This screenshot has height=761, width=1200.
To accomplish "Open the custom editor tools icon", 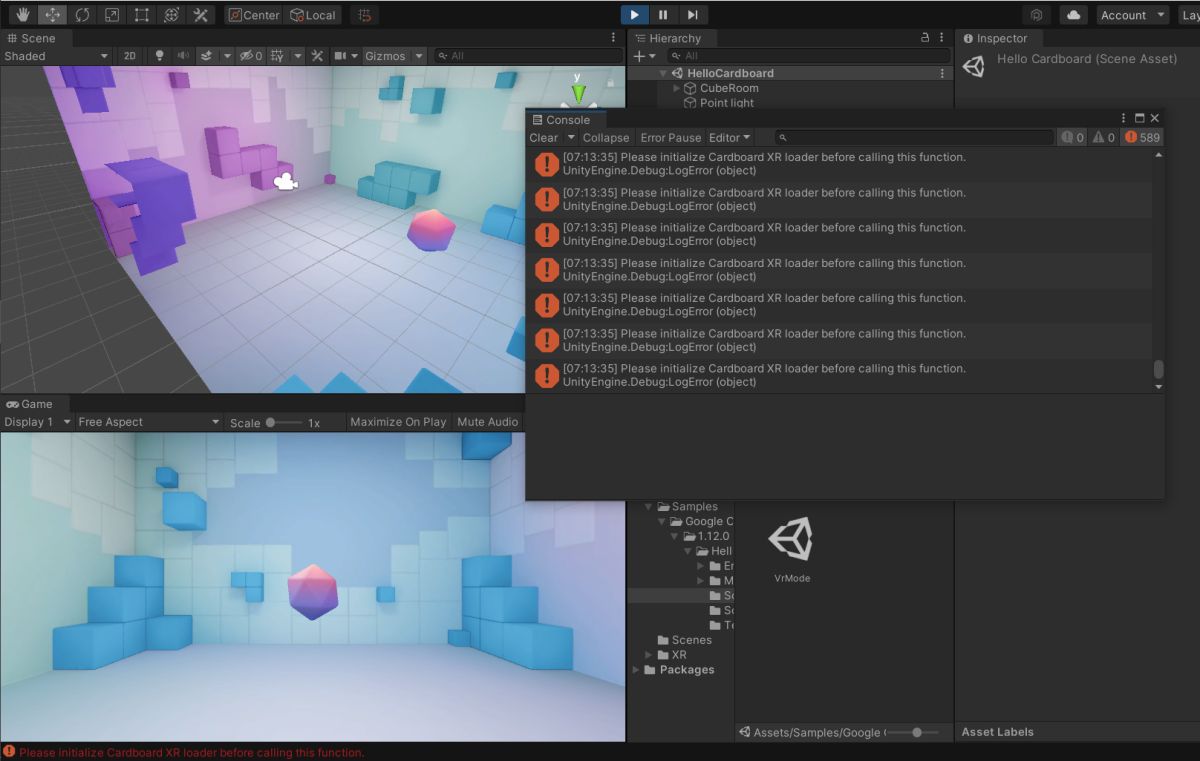I will [201, 15].
